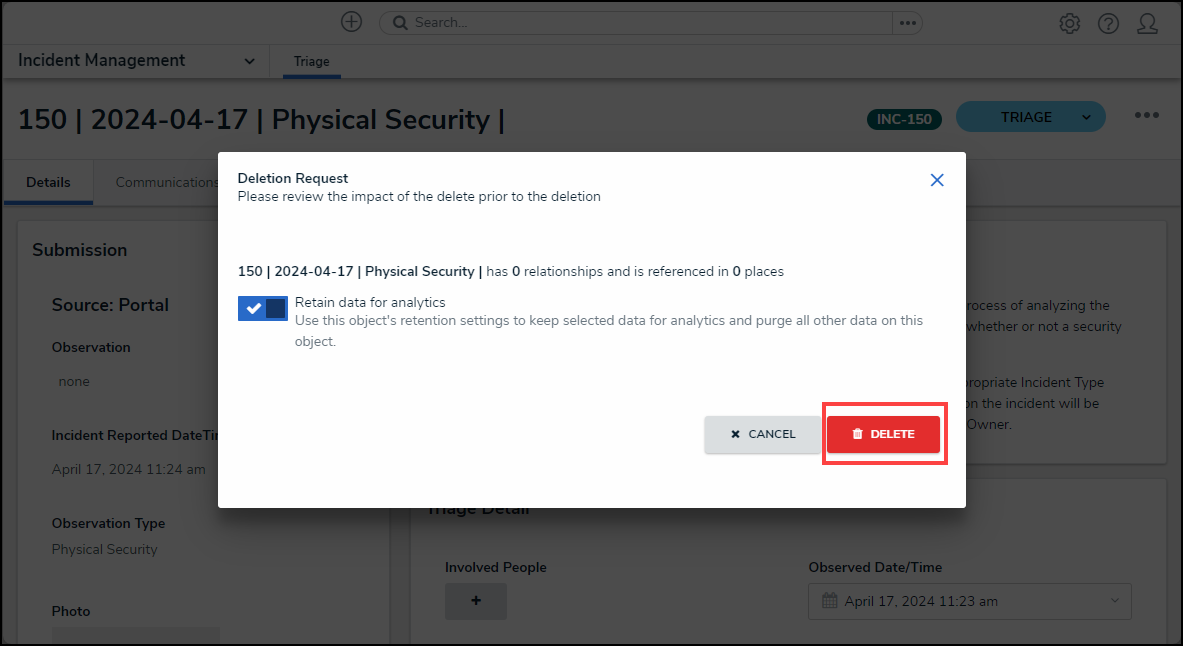This screenshot has width=1183, height=646.
Task: Open the search options ellipsis
Action: pos(907,22)
